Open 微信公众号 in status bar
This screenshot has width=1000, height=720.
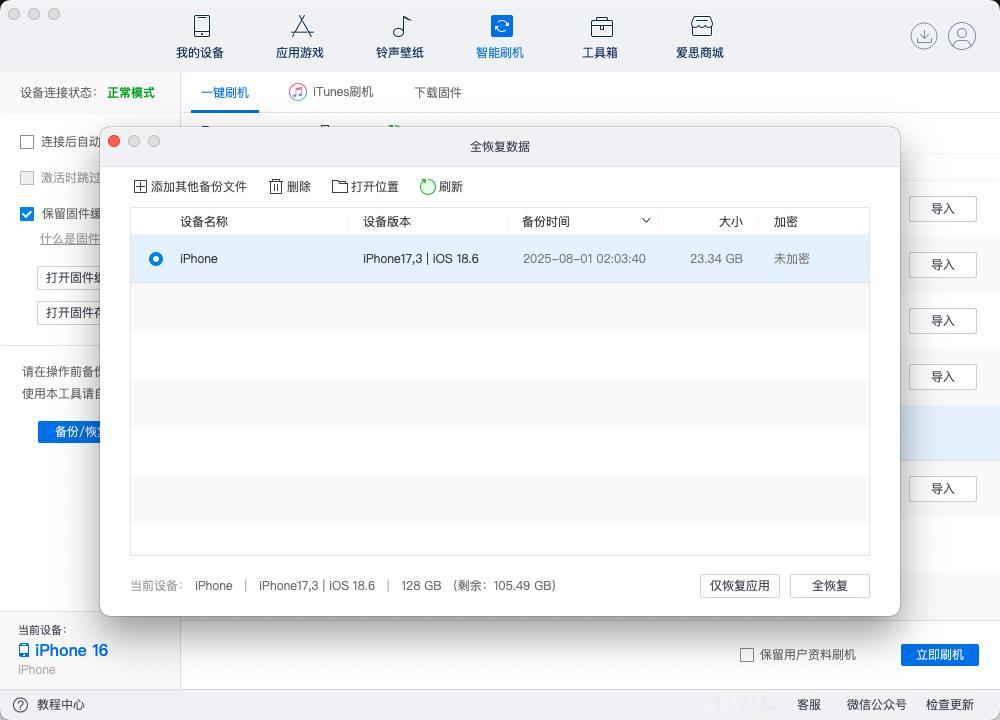[x=876, y=705]
